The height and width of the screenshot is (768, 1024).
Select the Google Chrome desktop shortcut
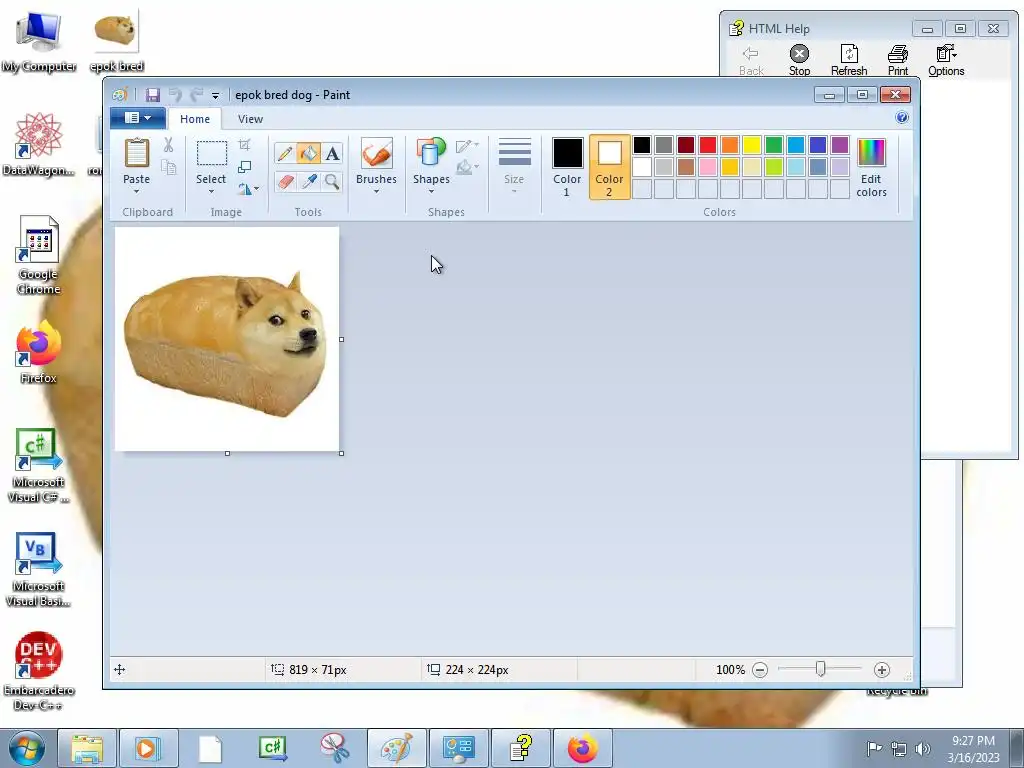pos(39,255)
